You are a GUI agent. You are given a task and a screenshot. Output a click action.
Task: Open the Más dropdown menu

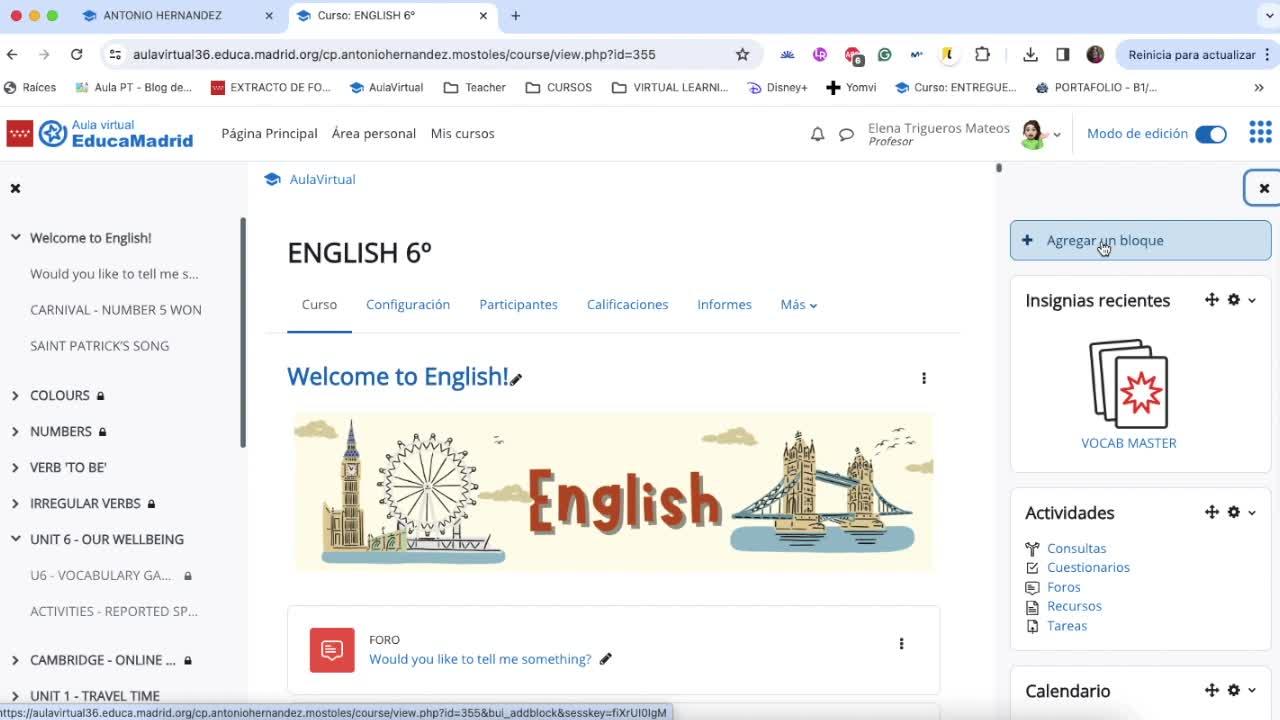tap(798, 304)
